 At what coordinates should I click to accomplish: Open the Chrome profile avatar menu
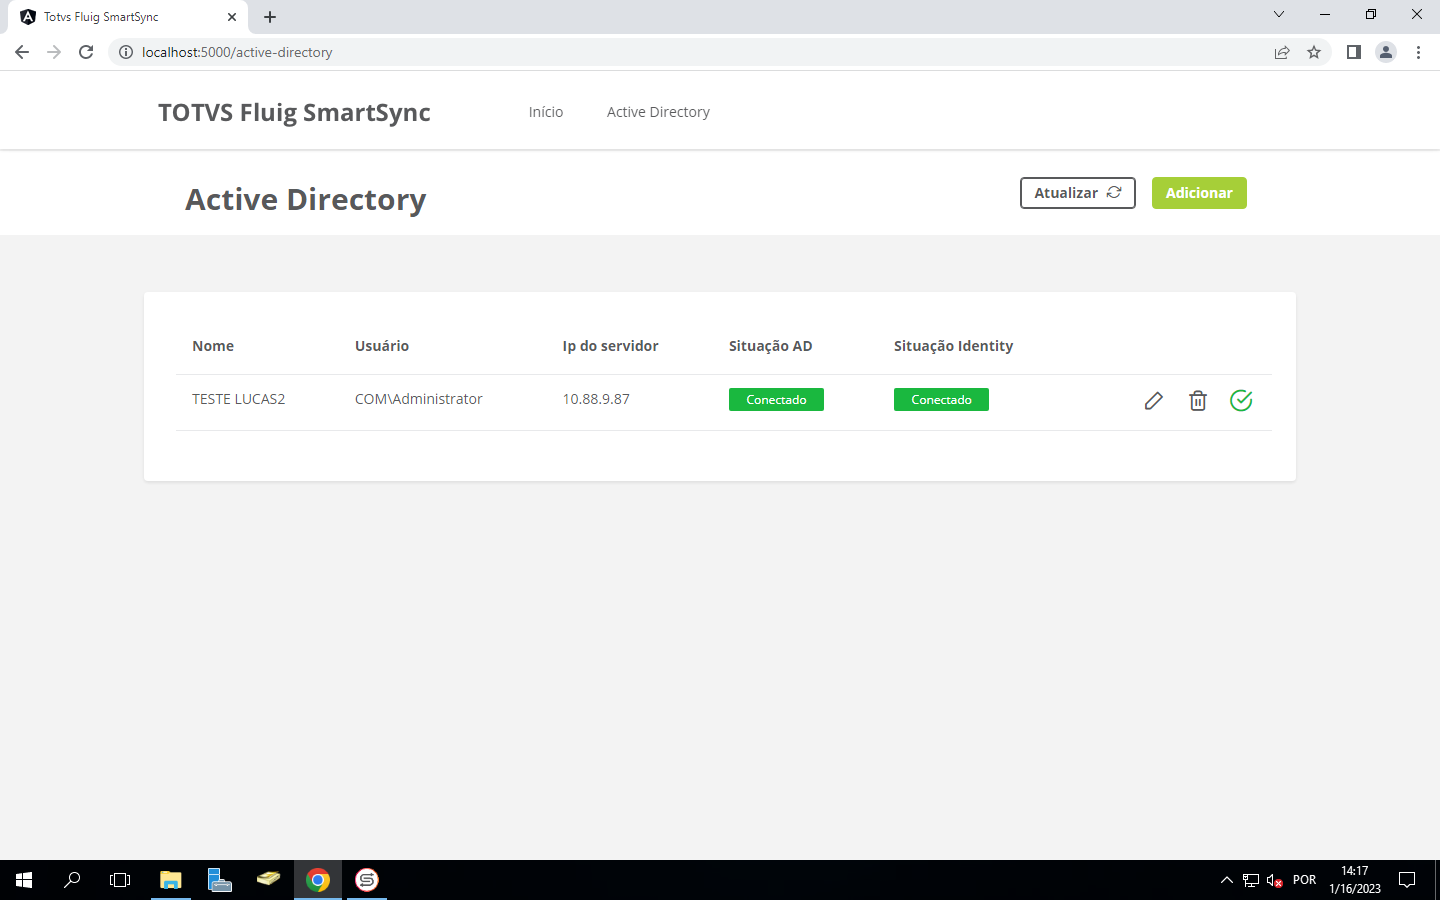[x=1386, y=52]
